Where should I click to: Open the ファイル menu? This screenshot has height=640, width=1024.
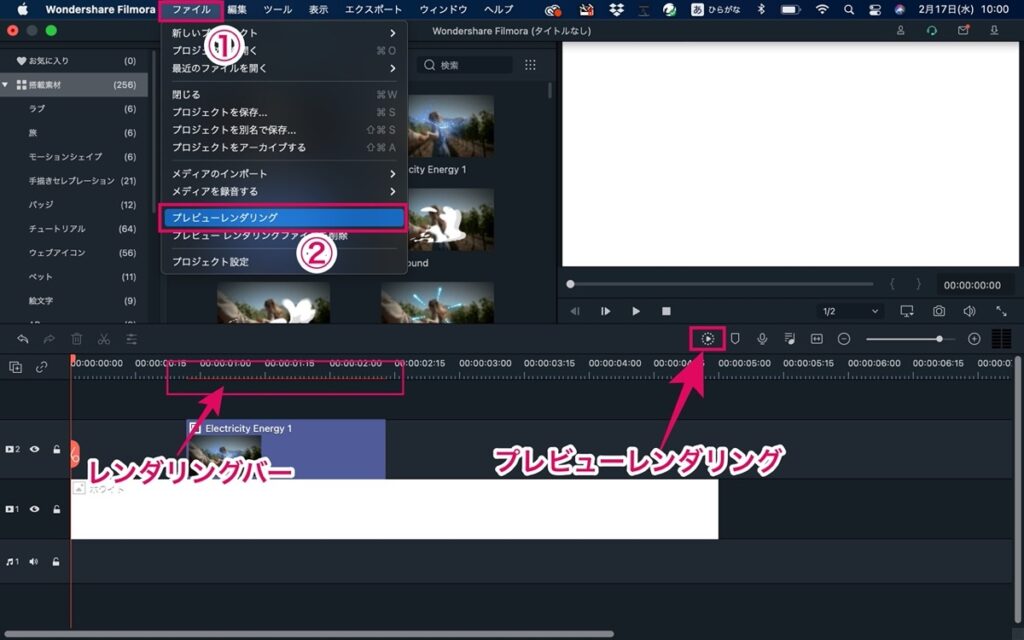[x=191, y=10]
